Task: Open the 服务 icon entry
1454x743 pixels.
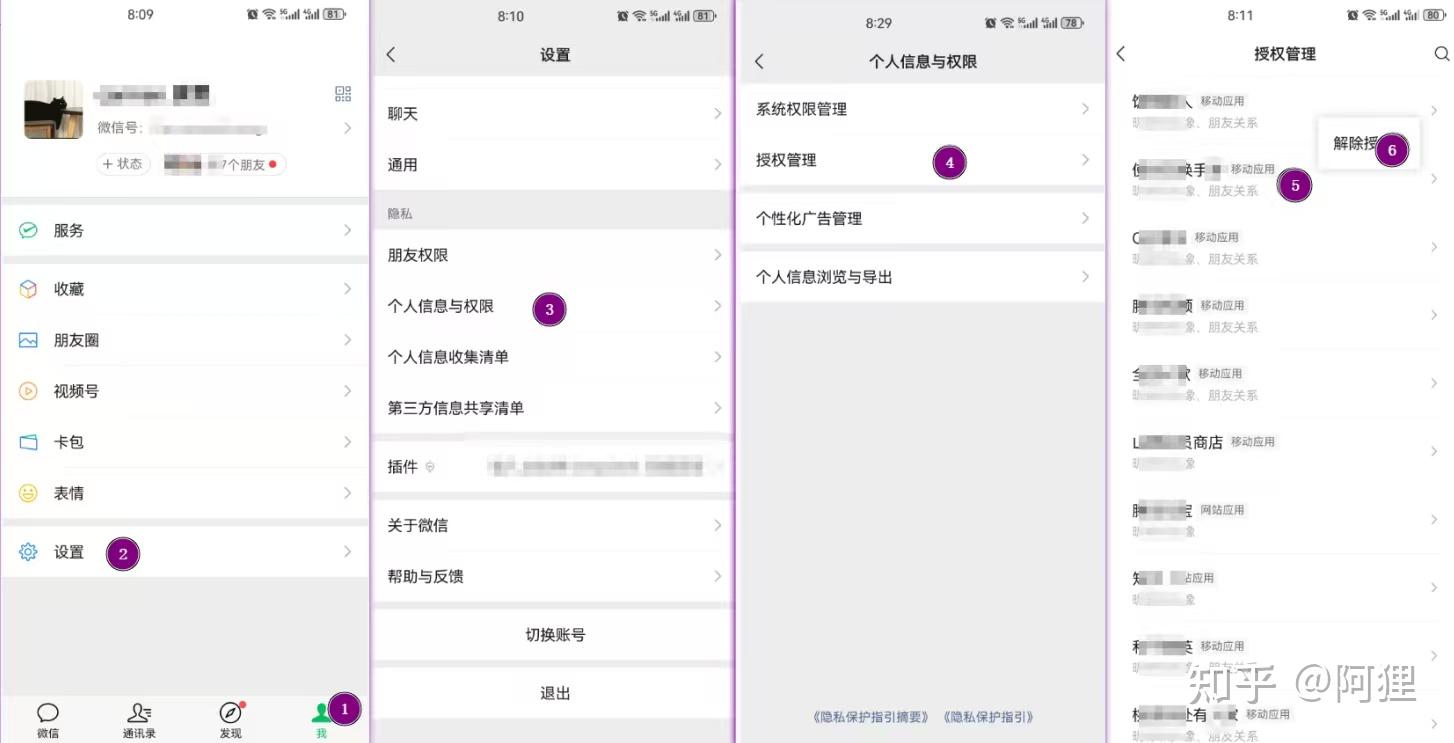Action: 28,230
